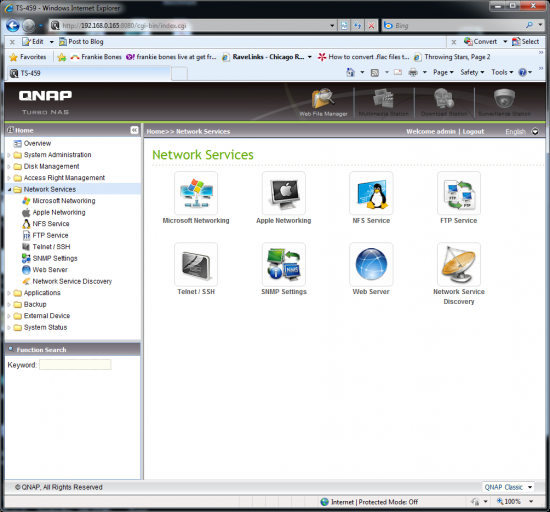
Task: Click the Print icon in command bar
Action: [413, 73]
